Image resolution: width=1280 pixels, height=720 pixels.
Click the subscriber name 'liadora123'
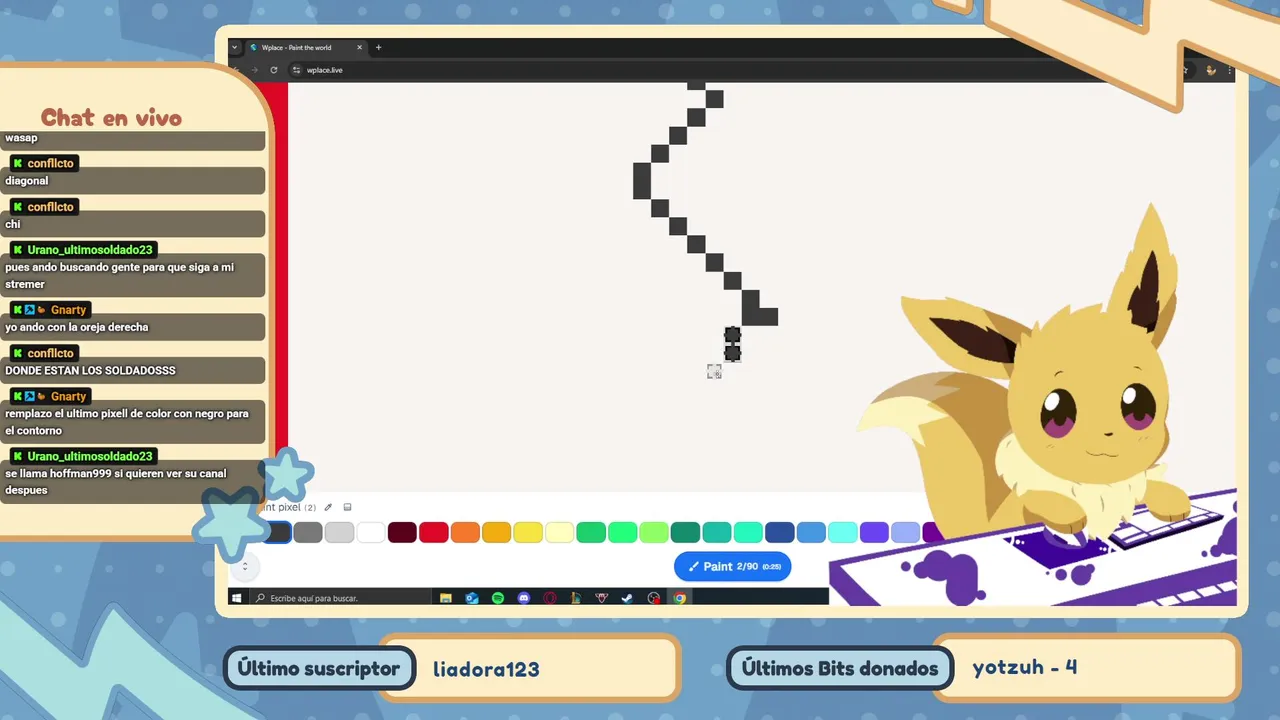(x=486, y=669)
